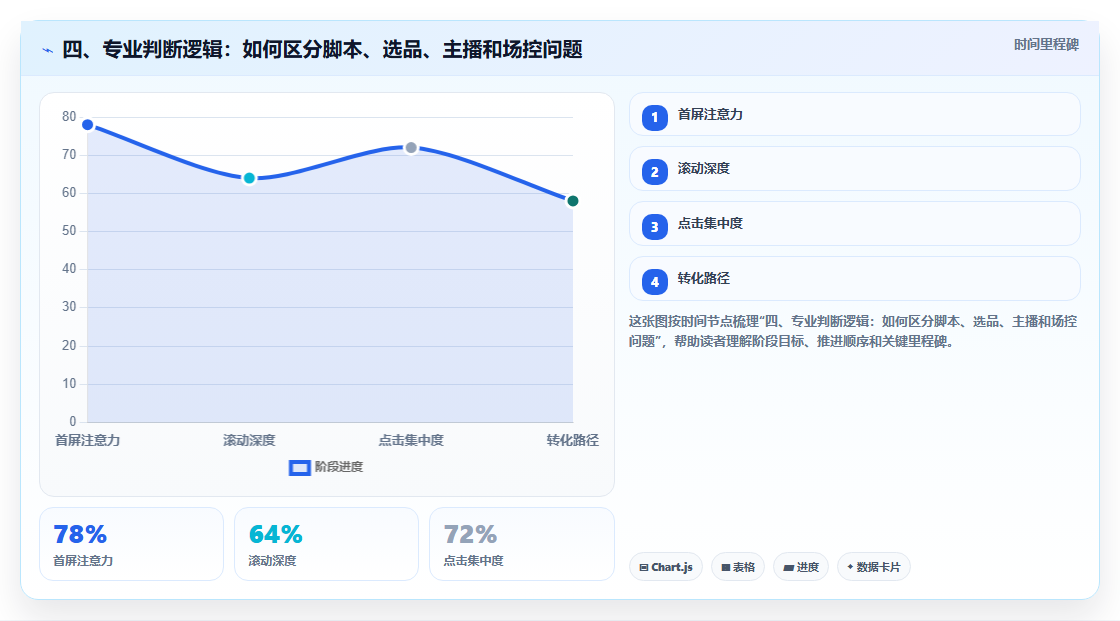This screenshot has height=621, width=1120.
Task: Click the 滚动深度 x-axis label
Action: pos(249,440)
